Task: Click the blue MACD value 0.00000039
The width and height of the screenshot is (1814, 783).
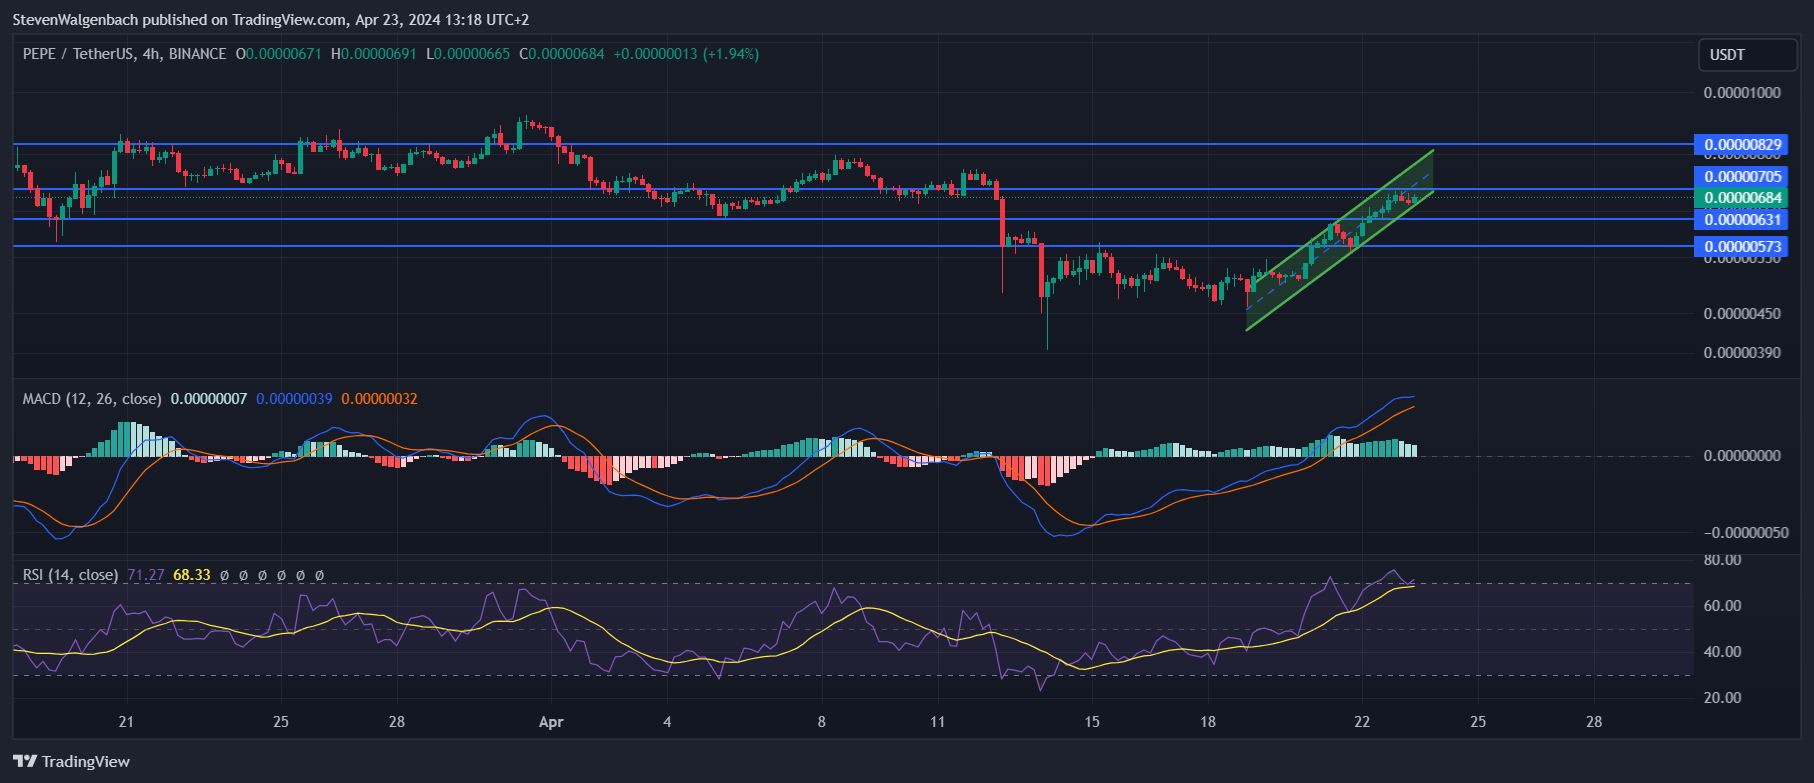Action: pyautogui.click(x=294, y=399)
